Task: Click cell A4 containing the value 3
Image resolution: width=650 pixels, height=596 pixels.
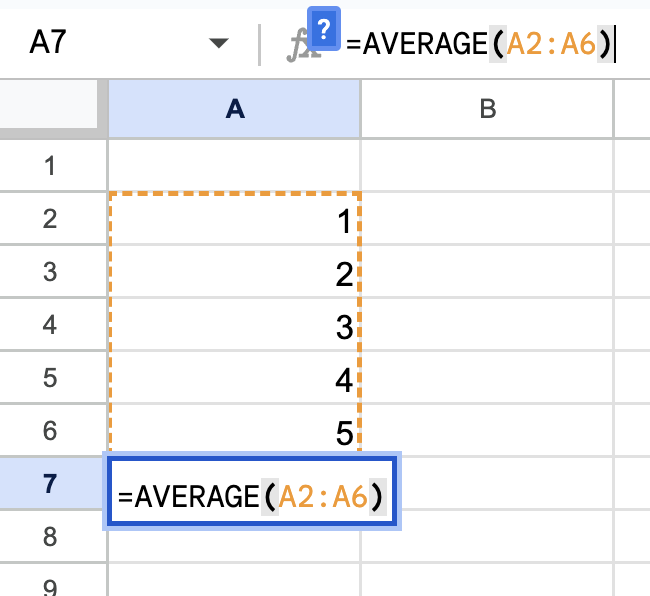Action: (x=234, y=326)
